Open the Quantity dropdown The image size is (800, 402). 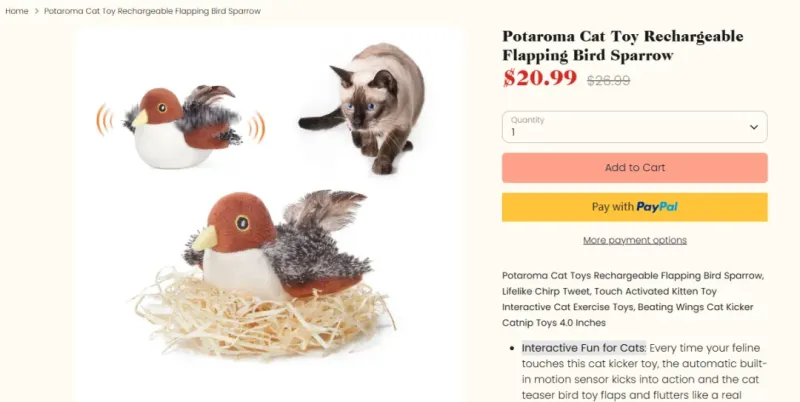[x=634, y=127]
